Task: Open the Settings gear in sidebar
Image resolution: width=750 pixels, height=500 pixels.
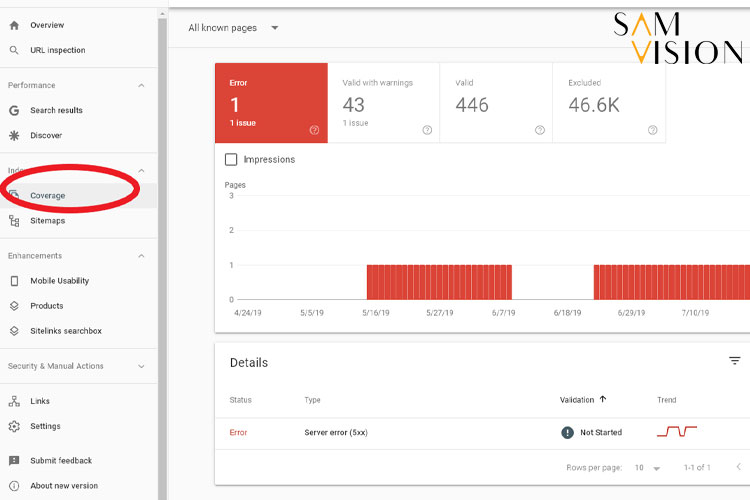Action: (x=45, y=426)
